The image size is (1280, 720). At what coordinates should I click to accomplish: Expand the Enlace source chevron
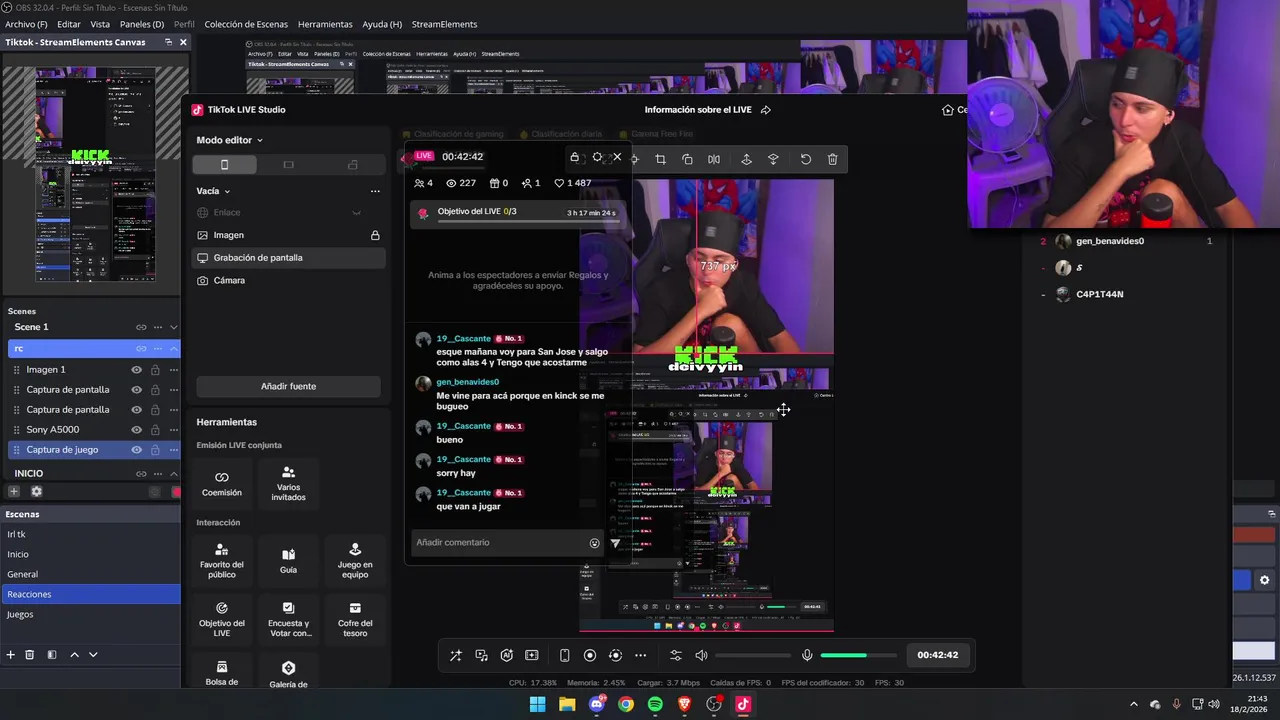tap(356, 213)
